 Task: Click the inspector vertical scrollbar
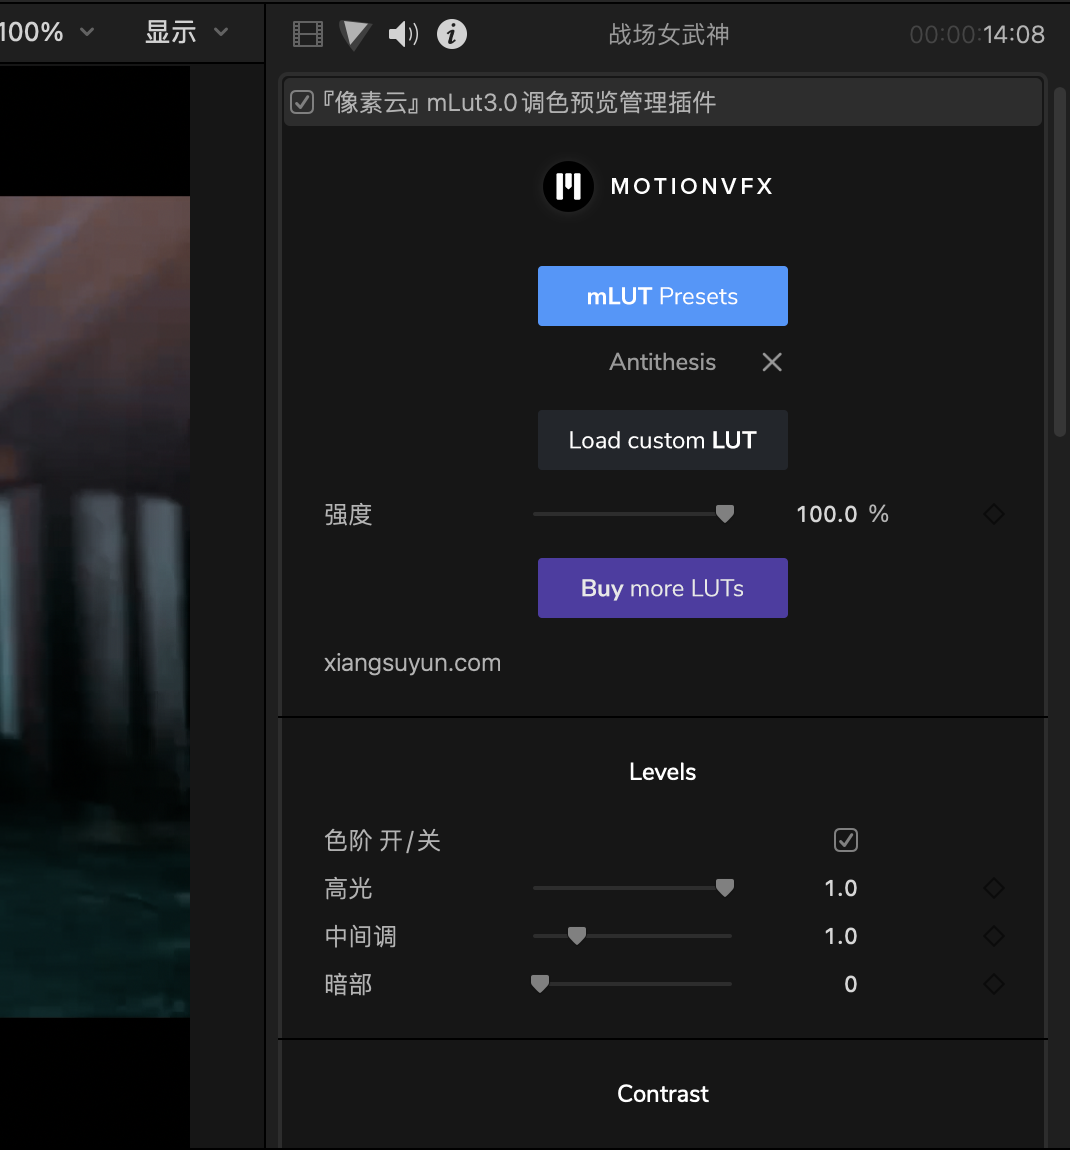tap(1060, 263)
